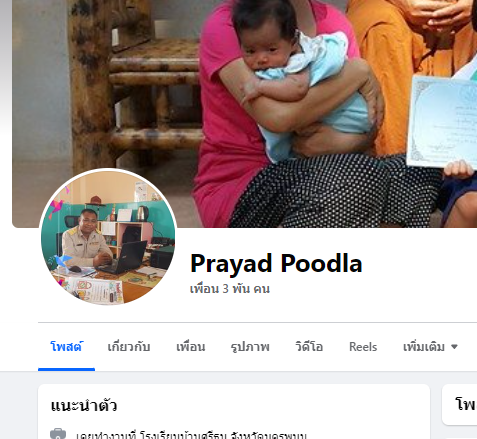Open the เกี่ยวกับ (About) tab
This screenshot has width=477, height=439.
[x=129, y=347]
